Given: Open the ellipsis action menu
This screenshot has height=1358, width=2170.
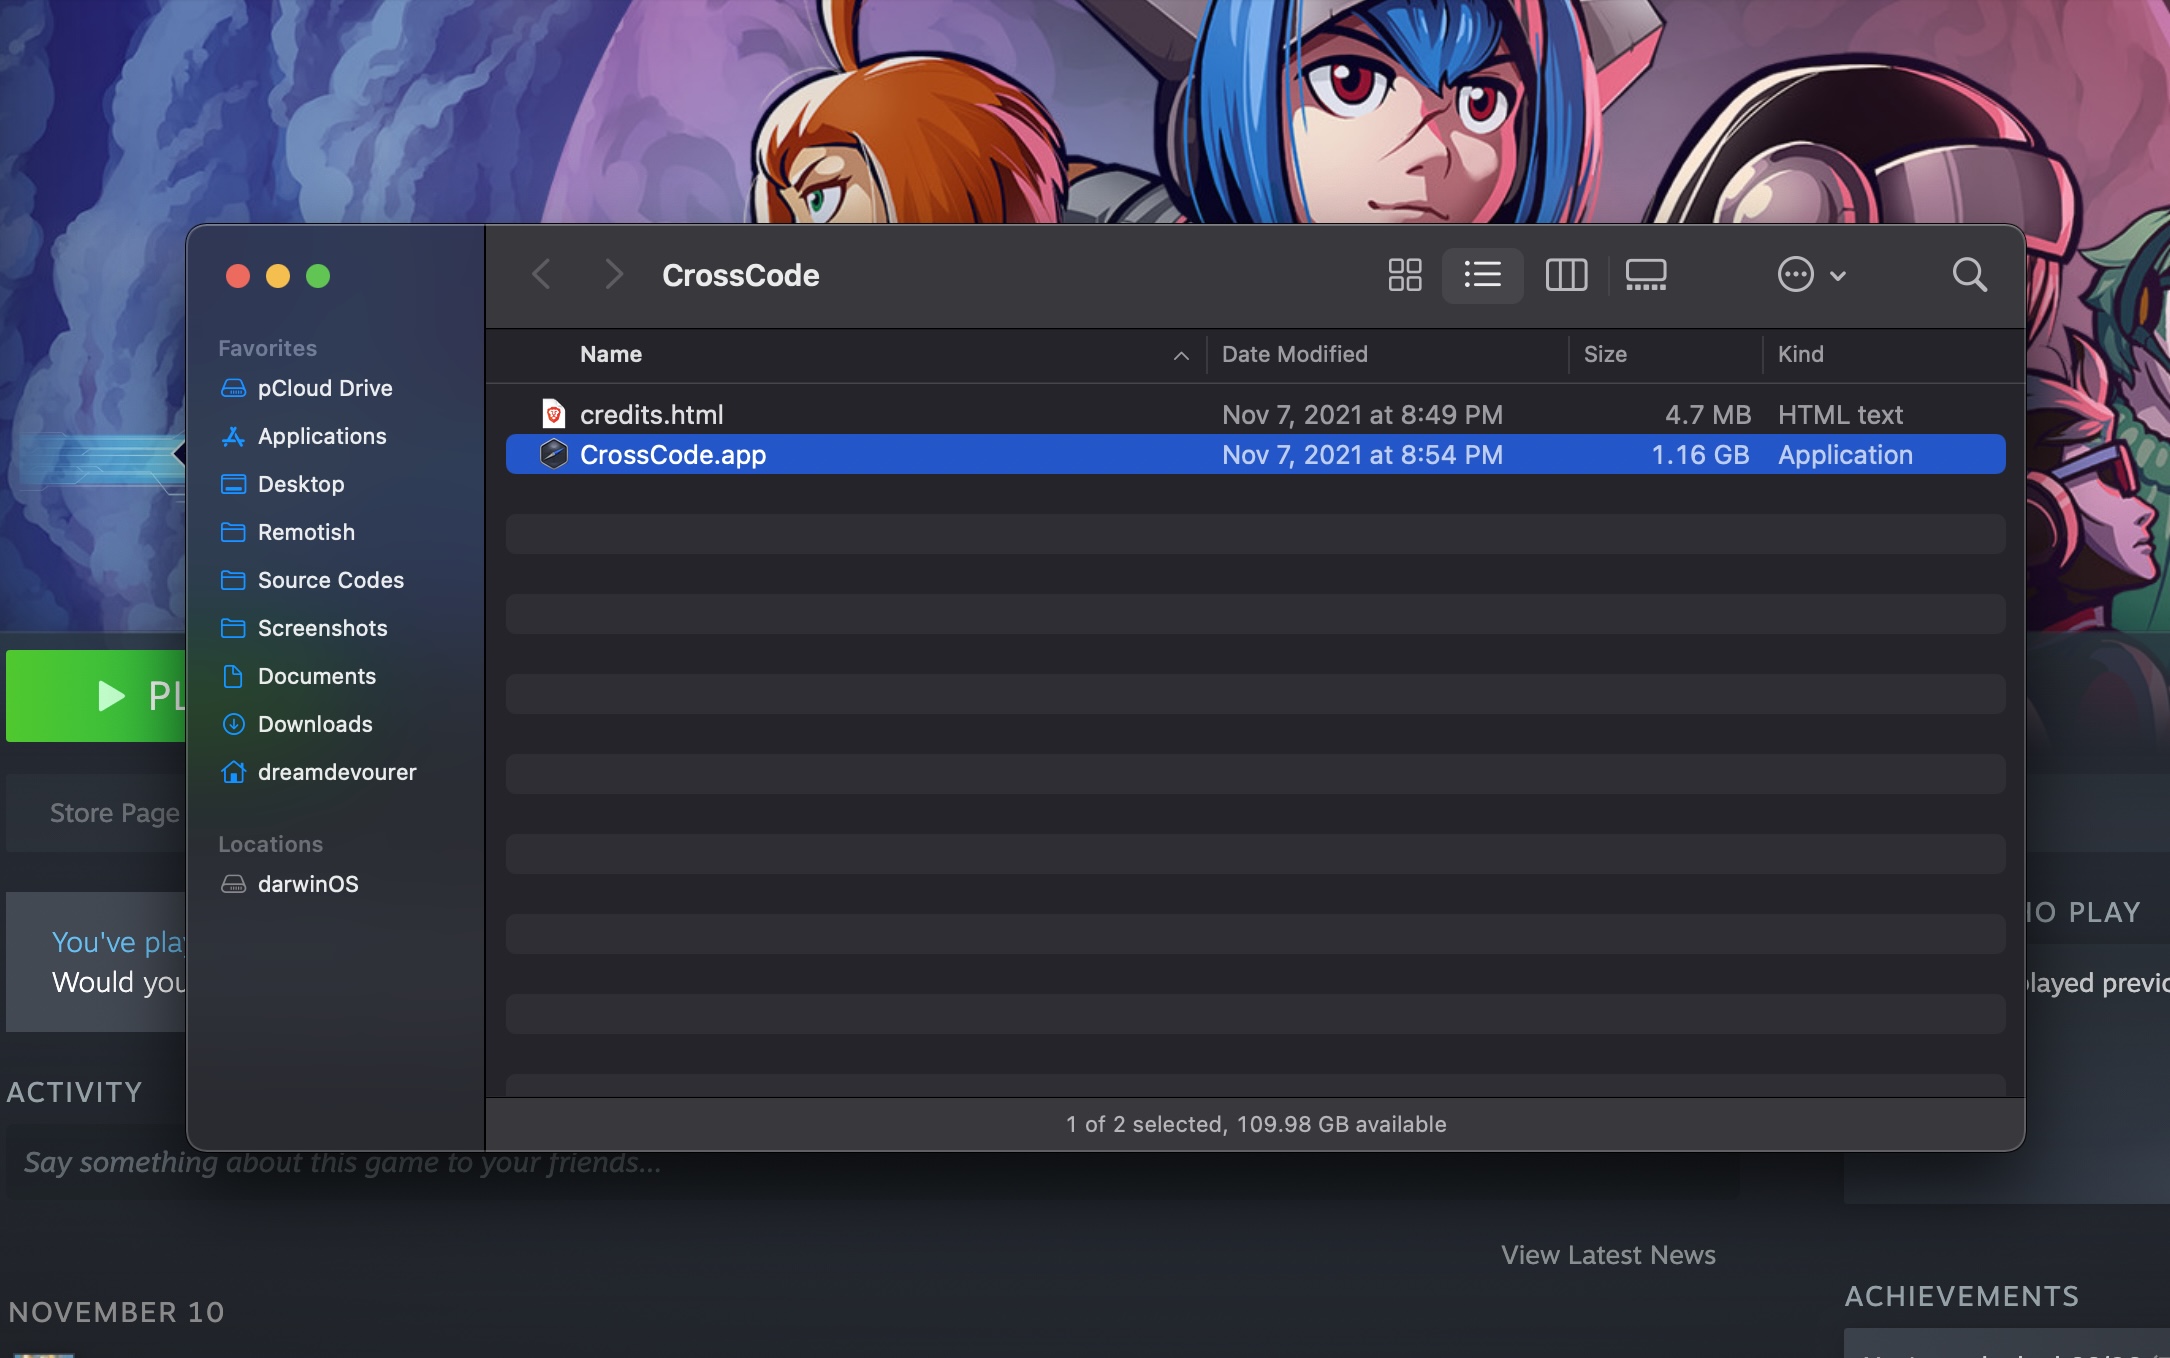Looking at the screenshot, I should pyautogui.click(x=1810, y=275).
